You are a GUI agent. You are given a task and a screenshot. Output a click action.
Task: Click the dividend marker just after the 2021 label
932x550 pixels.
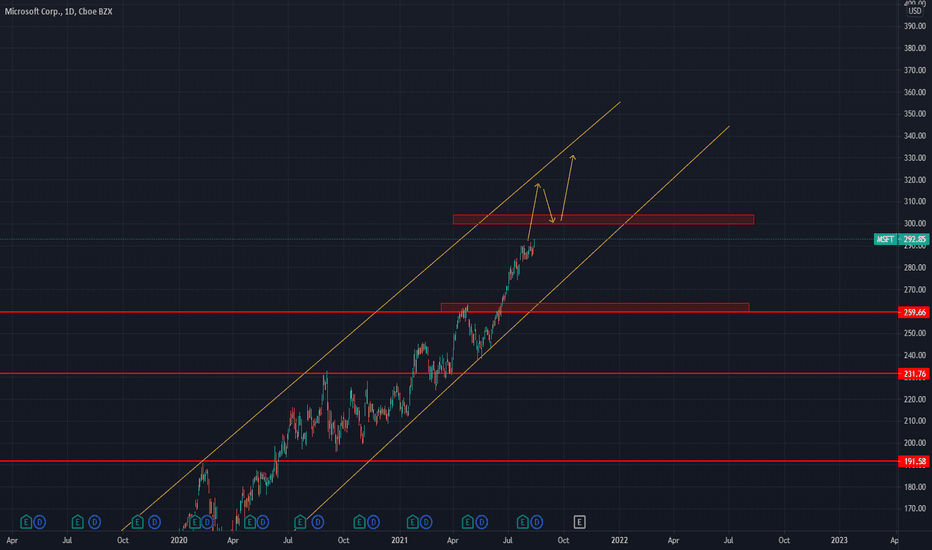pyautogui.click(x=426, y=522)
